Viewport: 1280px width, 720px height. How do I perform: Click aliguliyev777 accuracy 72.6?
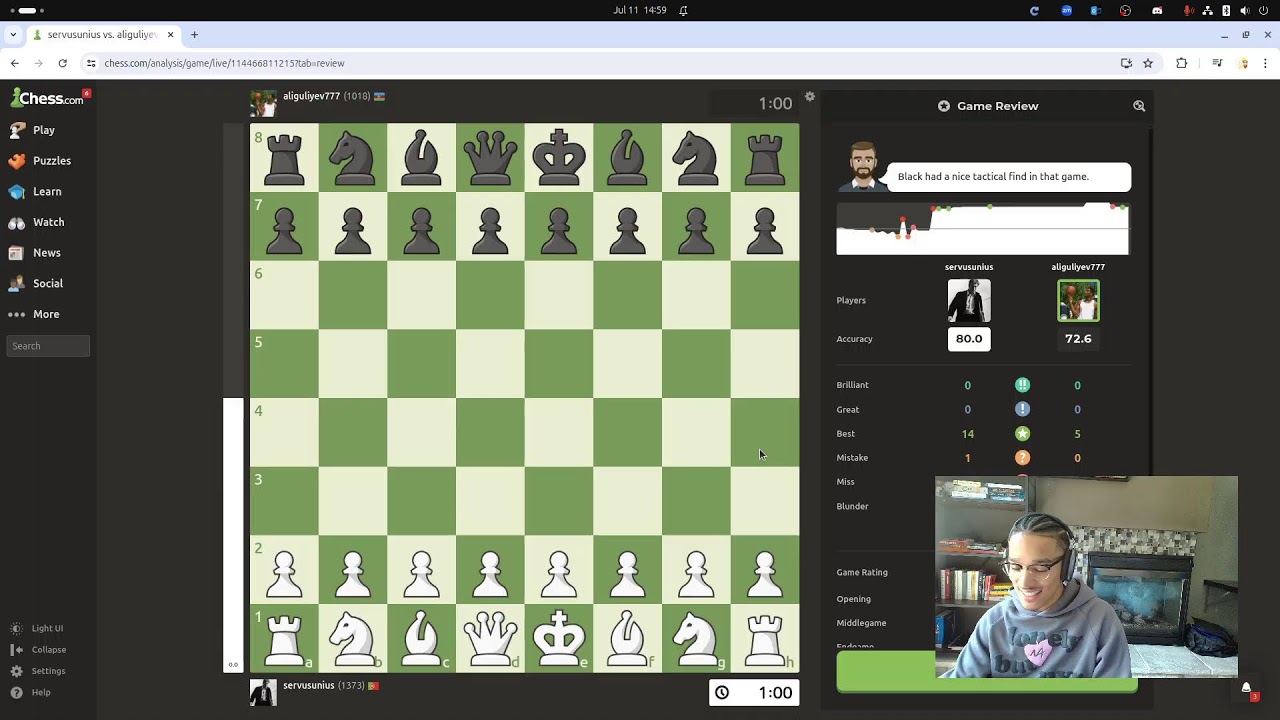pyautogui.click(x=1078, y=339)
